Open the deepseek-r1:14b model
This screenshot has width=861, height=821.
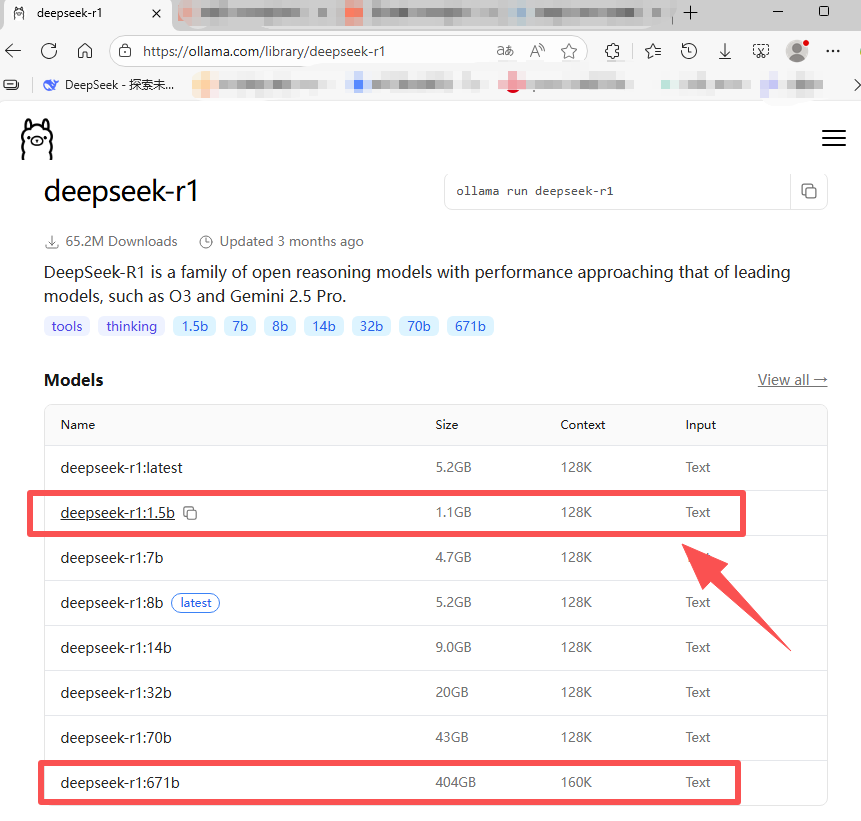(116, 648)
